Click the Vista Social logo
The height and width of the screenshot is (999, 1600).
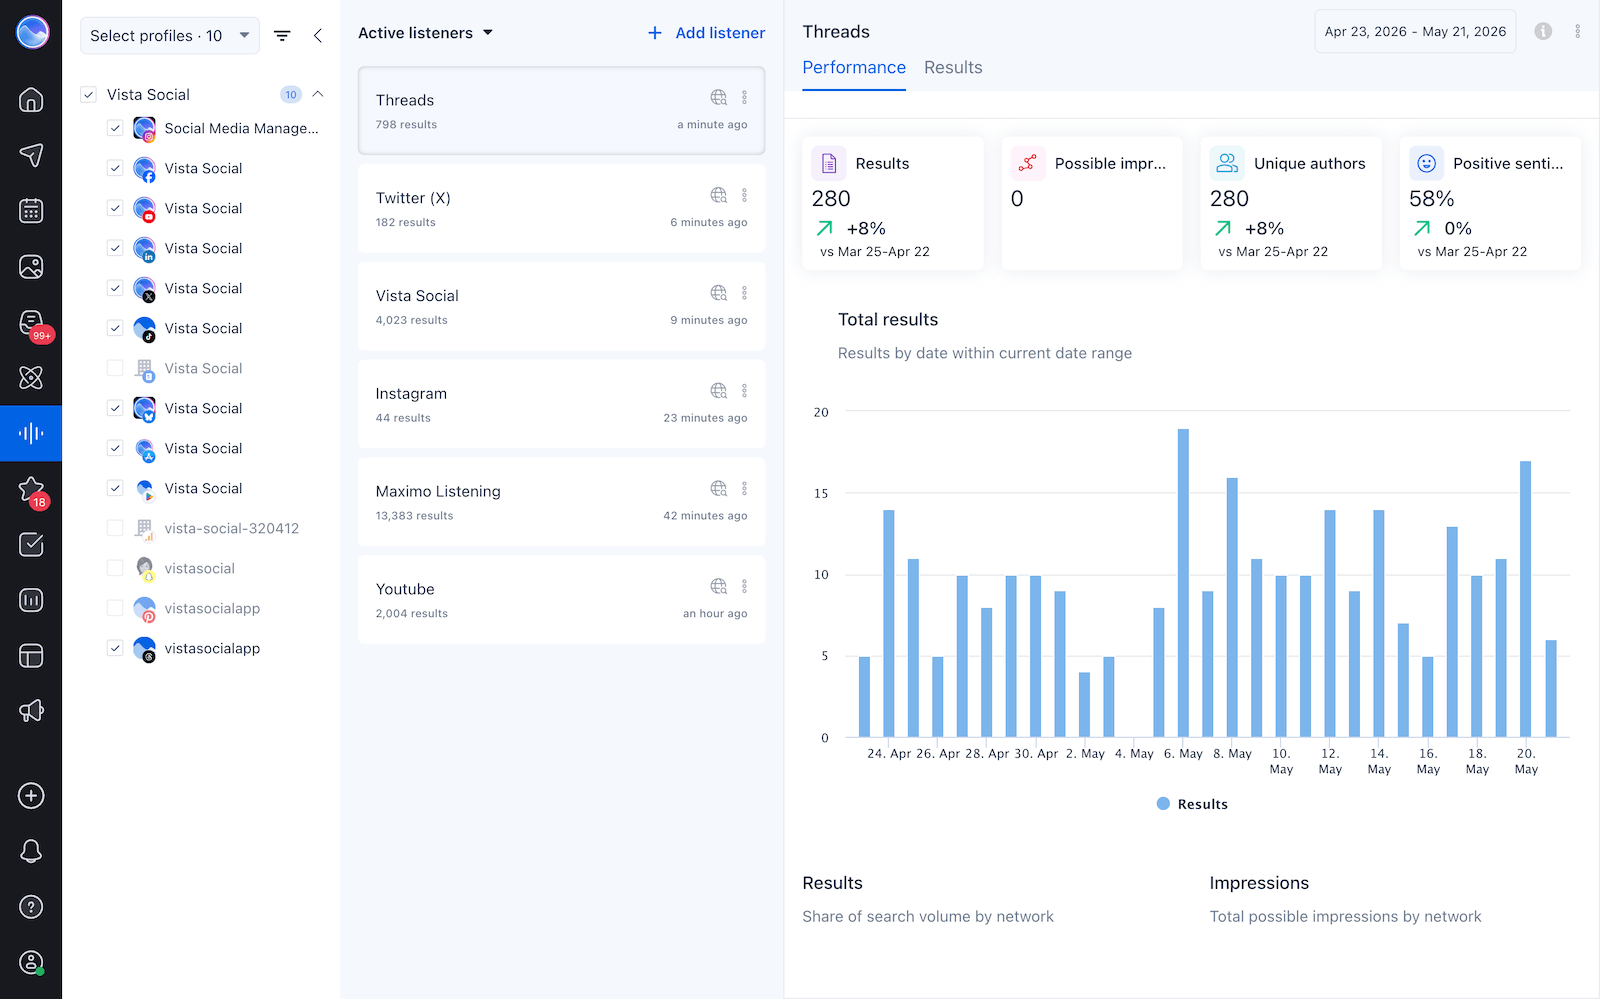pos(32,32)
